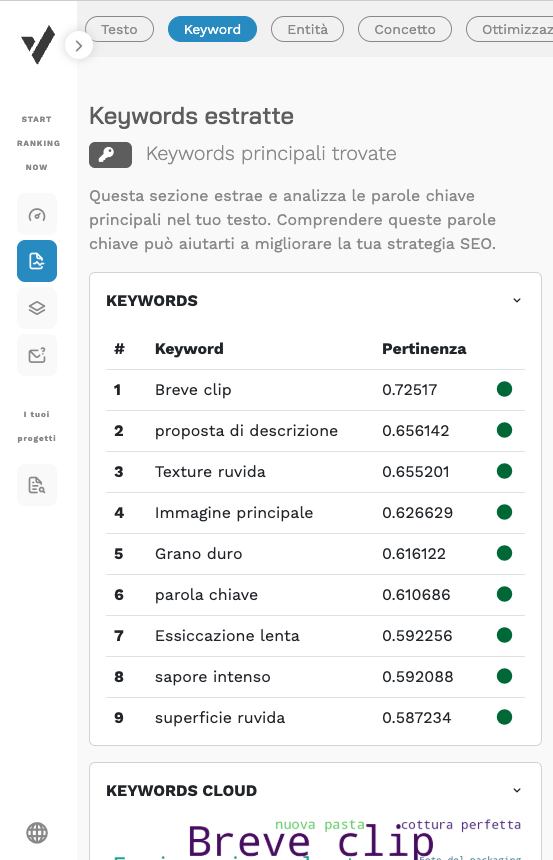Click the 0.72517 relevance value
This screenshot has width=553, height=860.
click(x=410, y=390)
